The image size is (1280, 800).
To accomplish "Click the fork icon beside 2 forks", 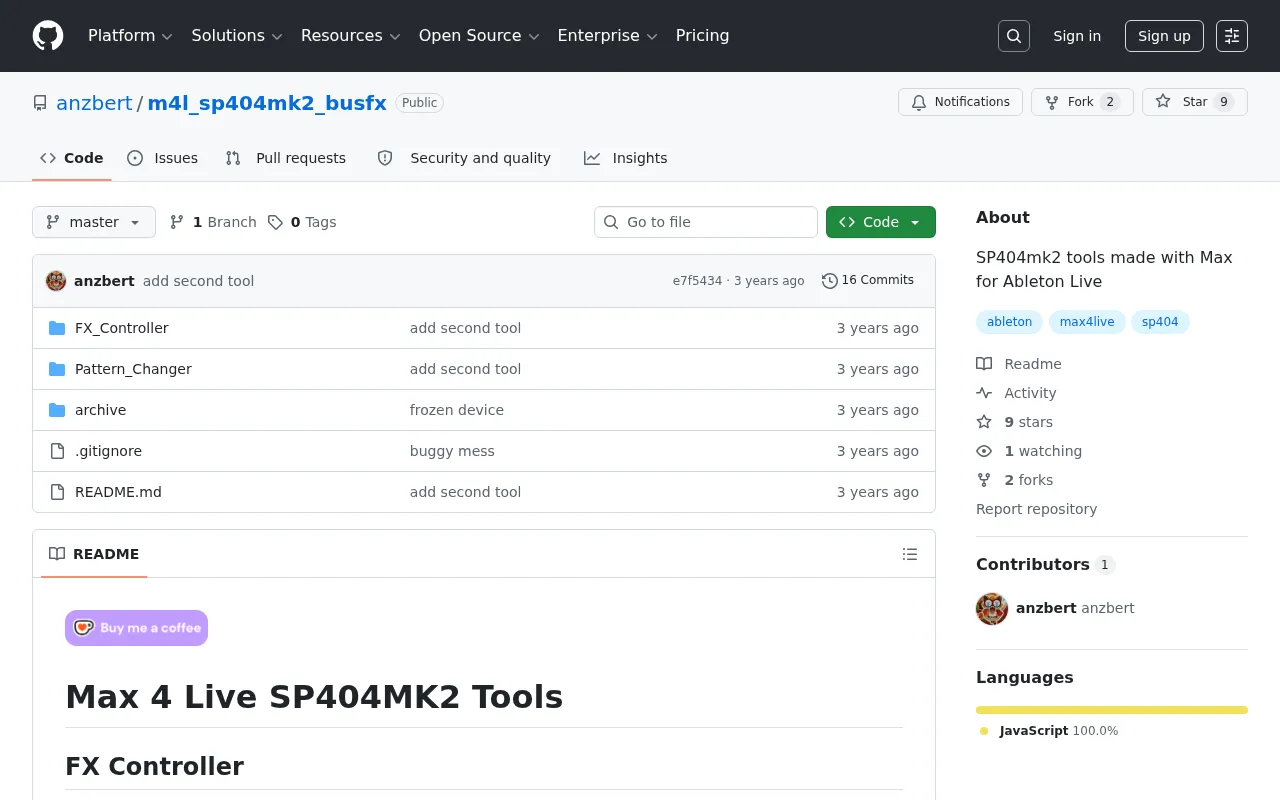I will click(x=984, y=480).
